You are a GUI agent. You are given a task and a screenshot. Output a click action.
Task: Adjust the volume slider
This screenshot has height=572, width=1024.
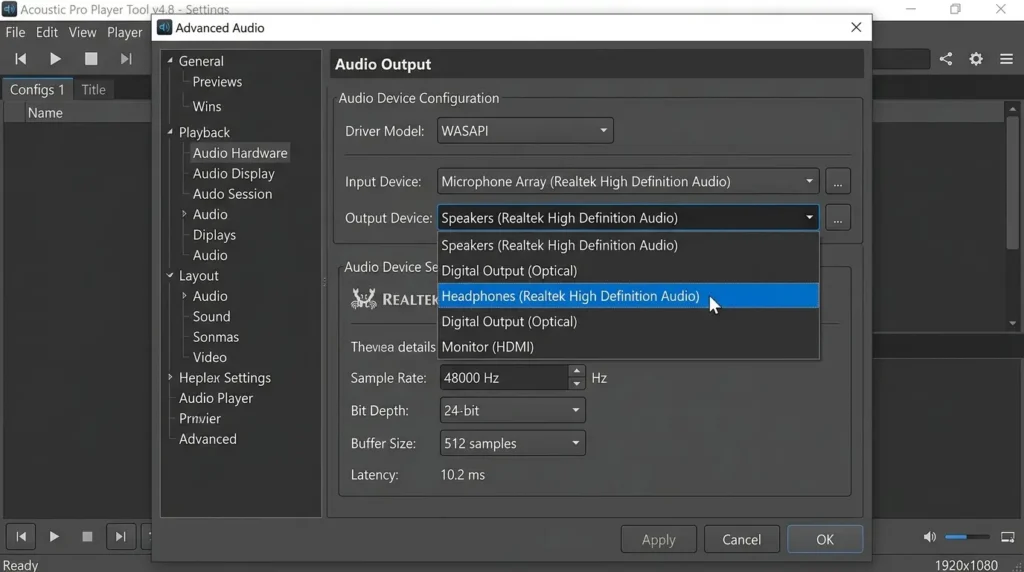pyautogui.click(x=967, y=537)
